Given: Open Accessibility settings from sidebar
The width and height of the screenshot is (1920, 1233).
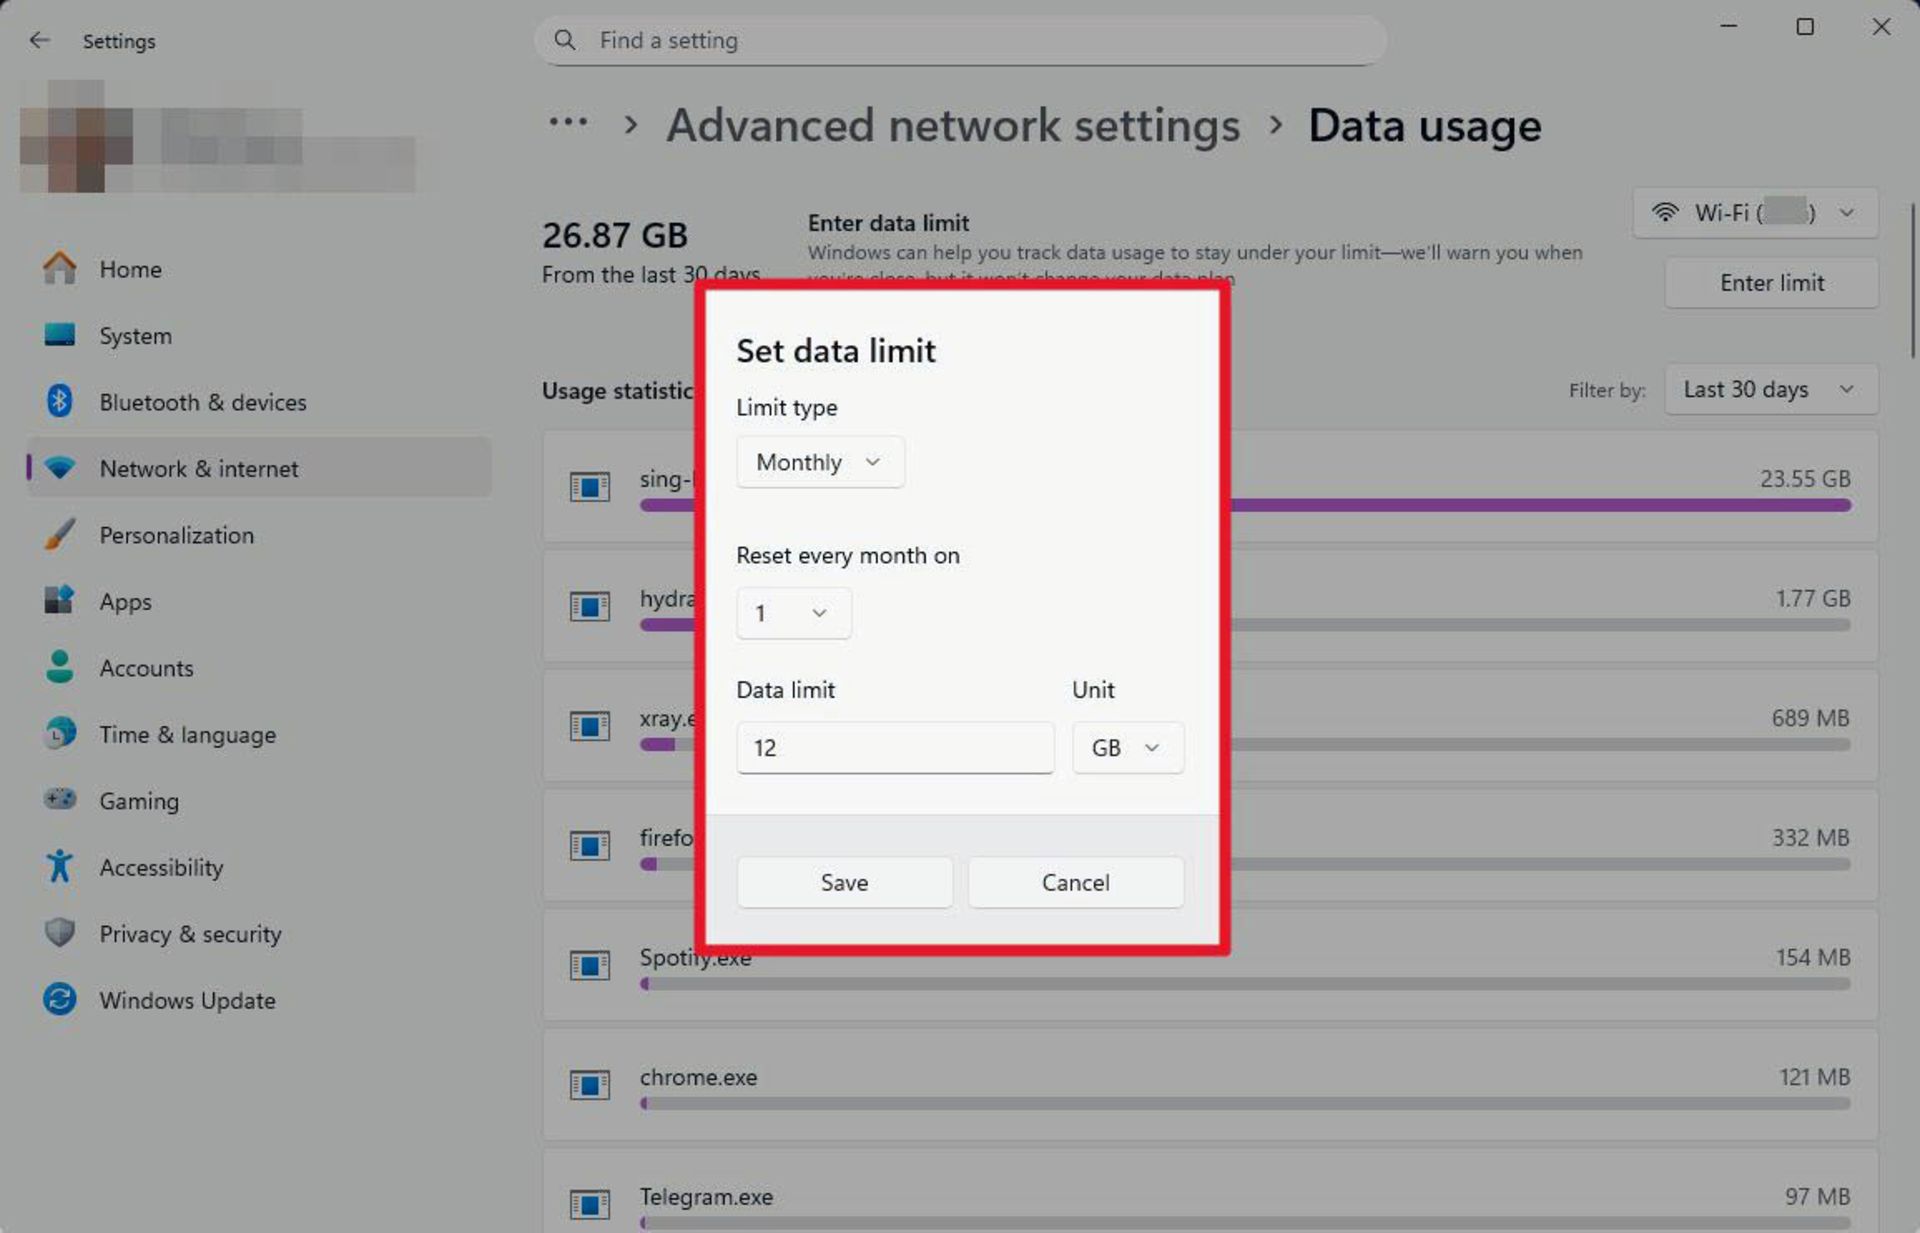Looking at the screenshot, I should tap(161, 867).
